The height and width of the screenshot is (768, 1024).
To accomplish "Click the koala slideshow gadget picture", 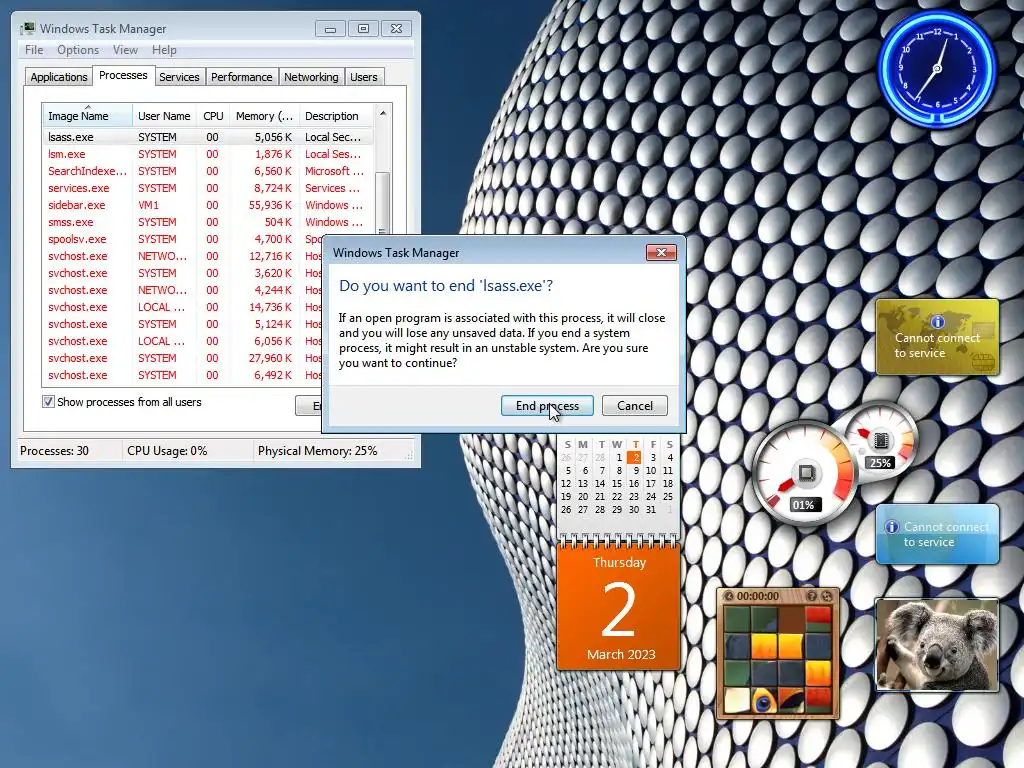I will [937, 645].
